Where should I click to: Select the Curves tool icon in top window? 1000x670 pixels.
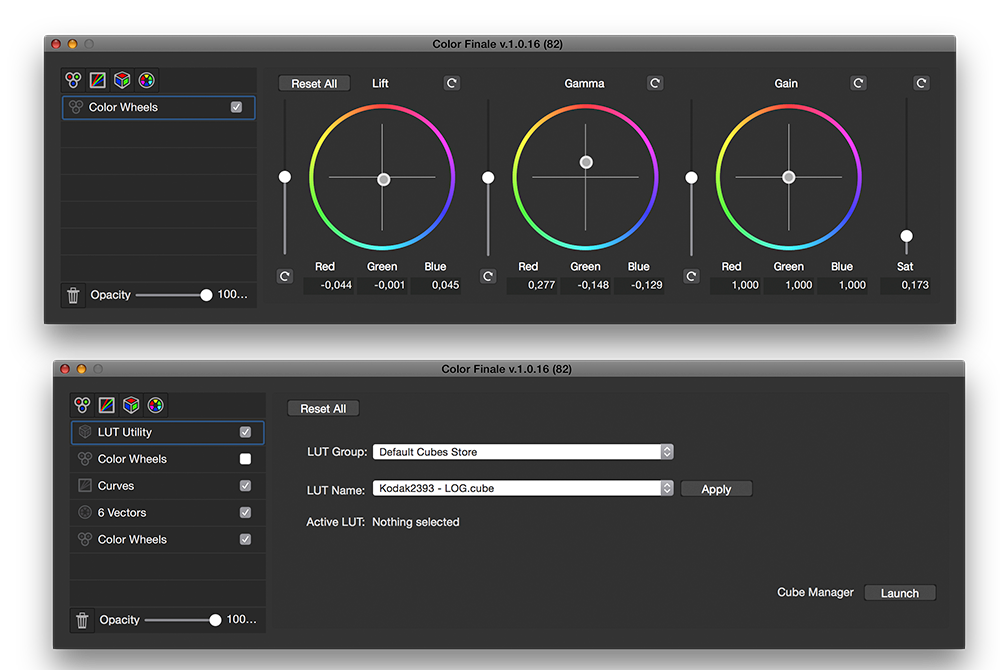point(97,80)
